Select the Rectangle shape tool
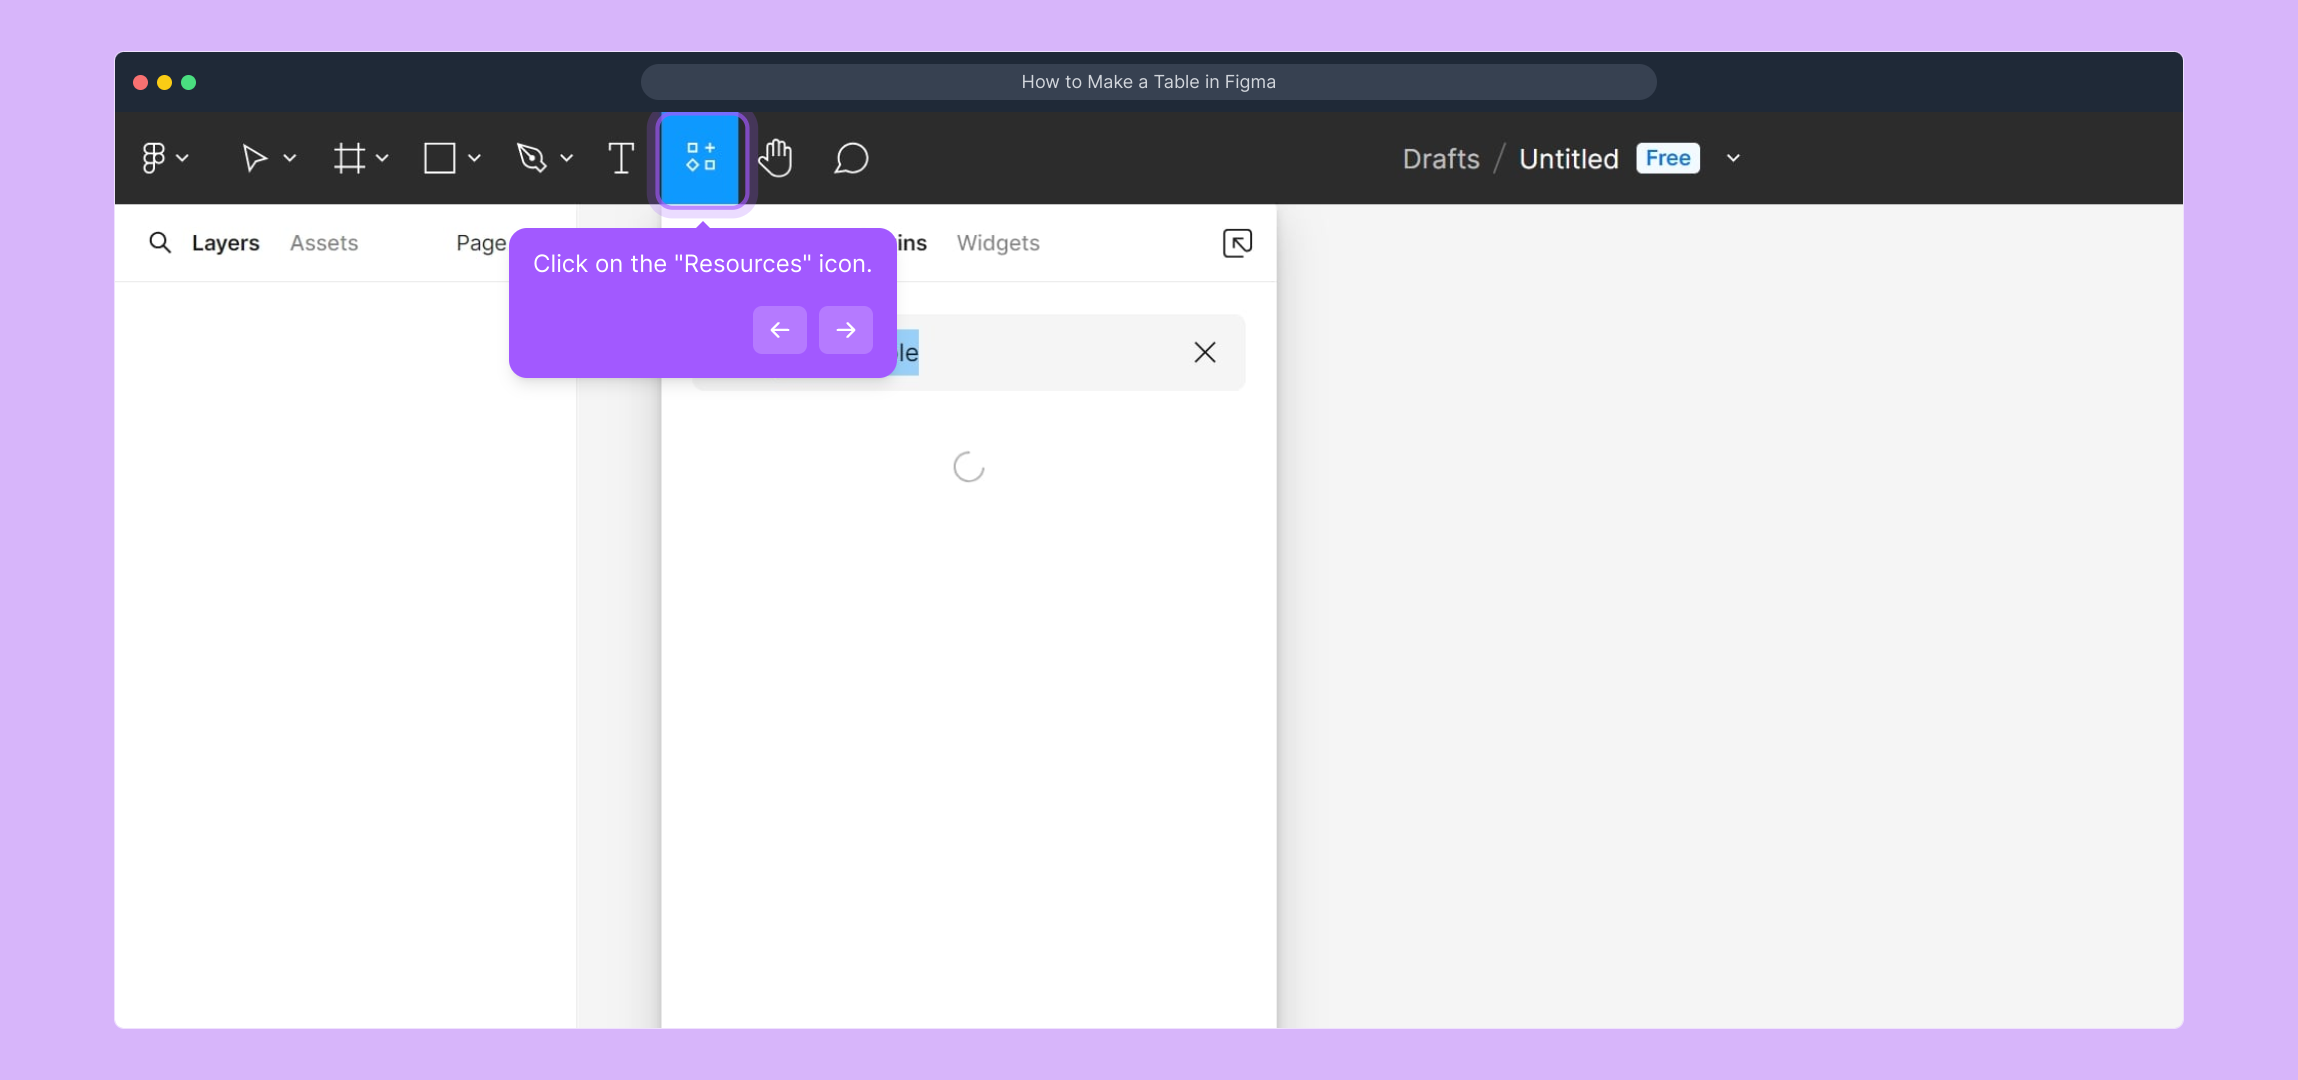This screenshot has width=2298, height=1080. pyautogui.click(x=440, y=158)
